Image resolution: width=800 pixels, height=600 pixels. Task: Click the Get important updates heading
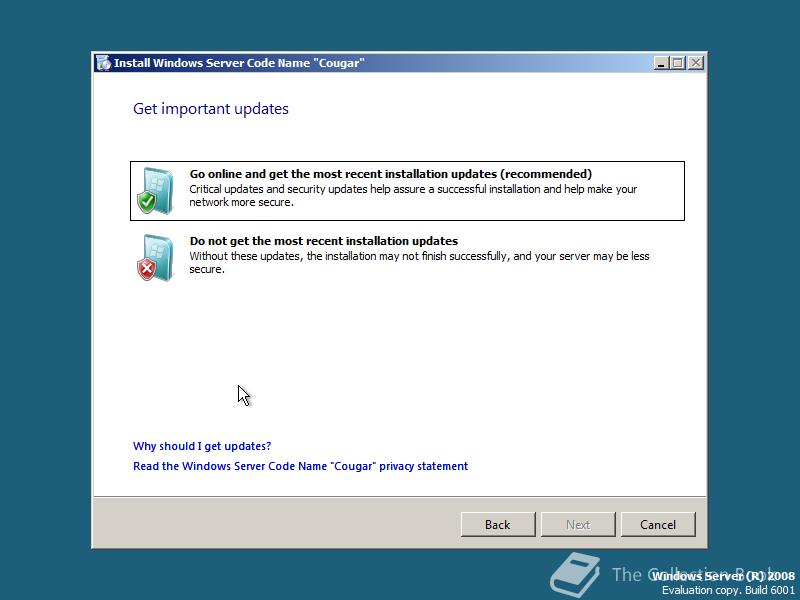tap(211, 109)
